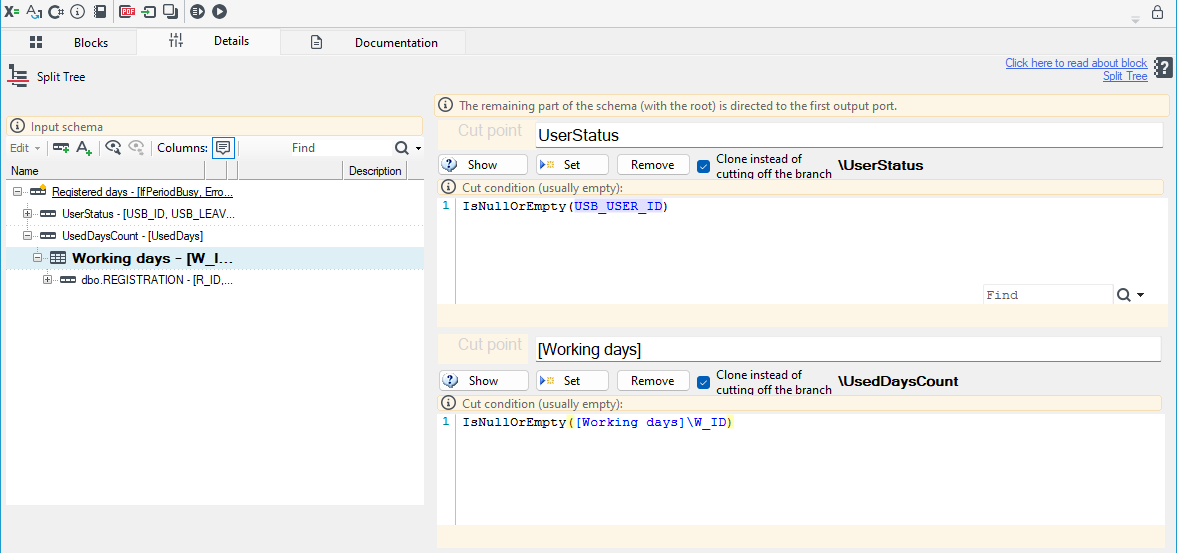Open dropdown arrow by the condition editor Find
Image resolution: width=1177 pixels, height=553 pixels.
click(x=1140, y=295)
